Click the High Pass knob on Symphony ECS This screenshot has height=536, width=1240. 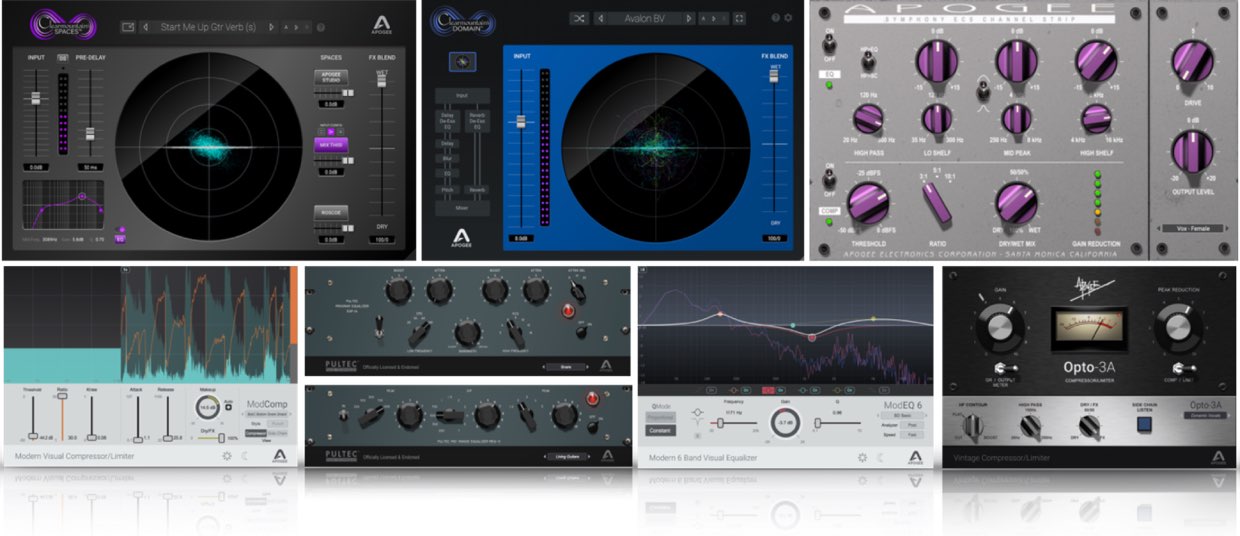coord(867,120)
